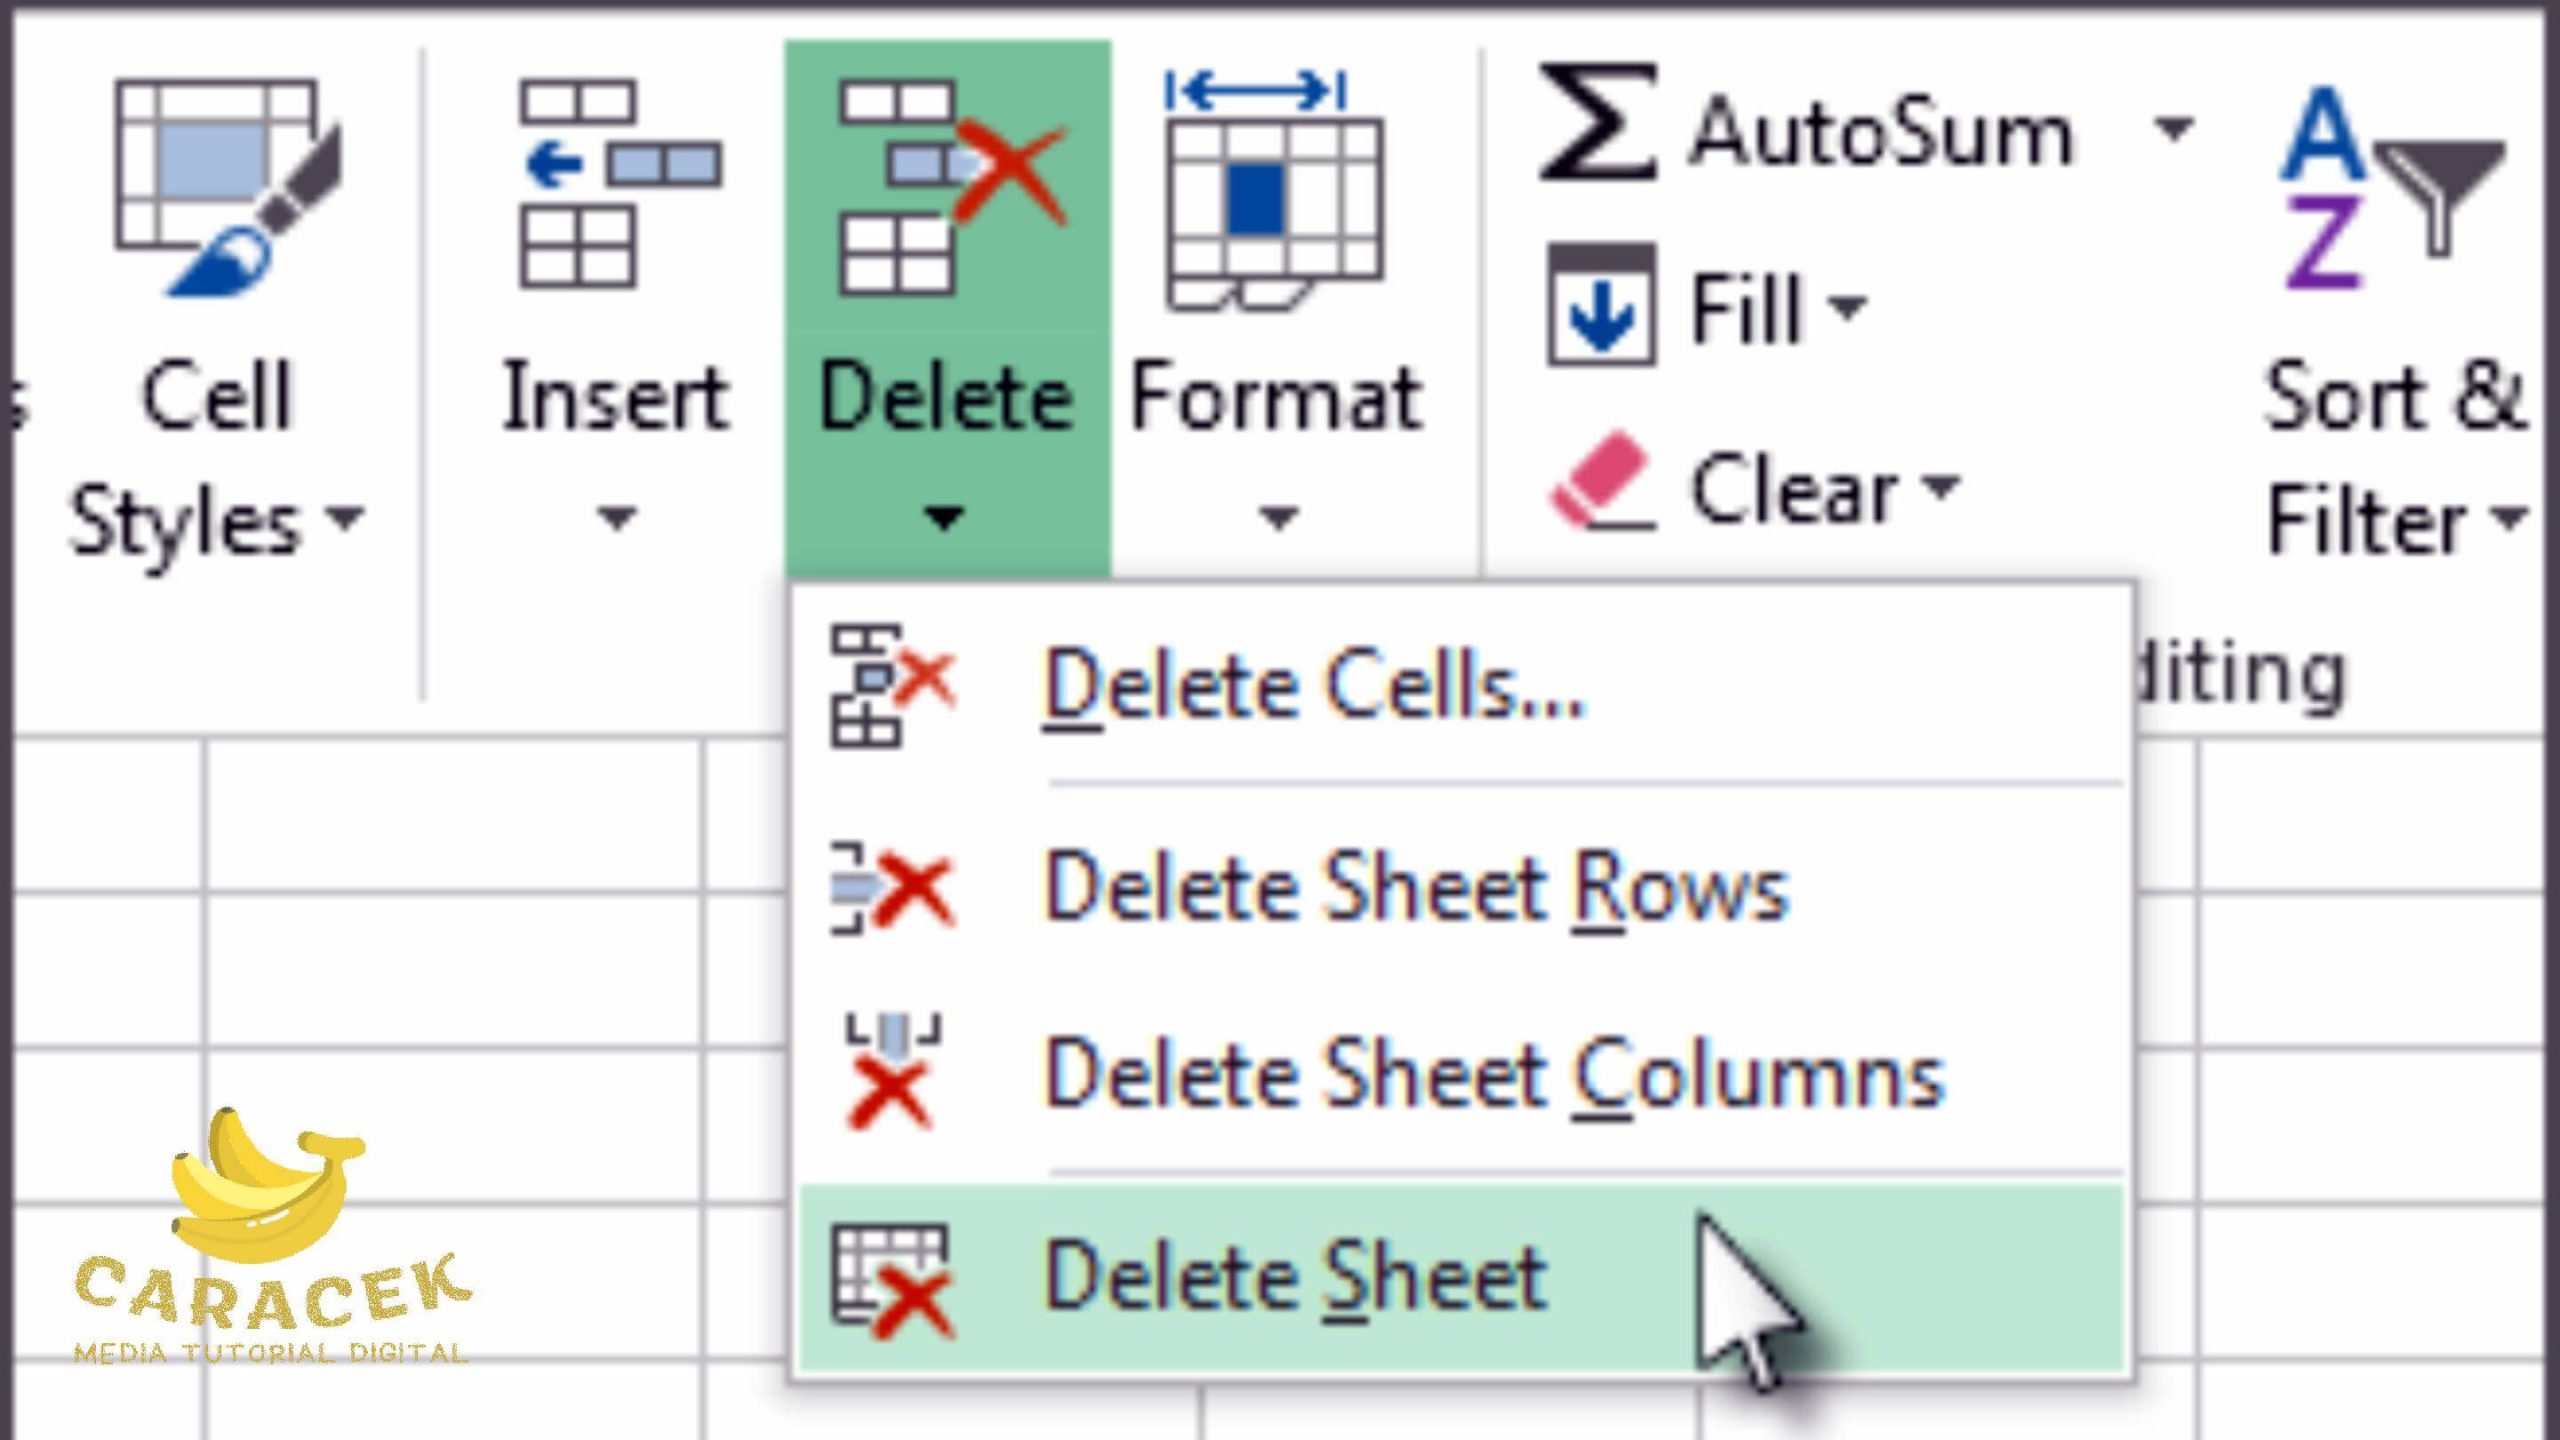Open the AutoSum dropdown arrow
The image size is (2560, 1440).
2172,128
